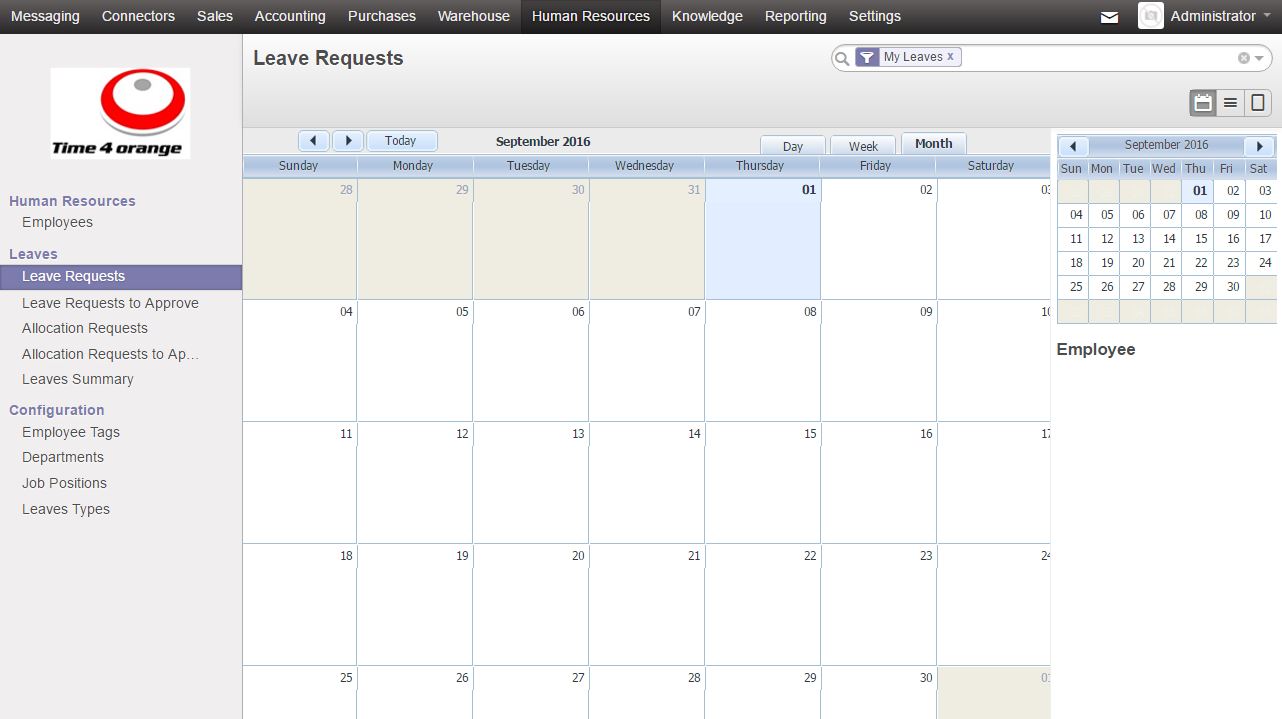Open the Messaging menu
Screen dimensions: 1282x719
(x=45, y=16)
